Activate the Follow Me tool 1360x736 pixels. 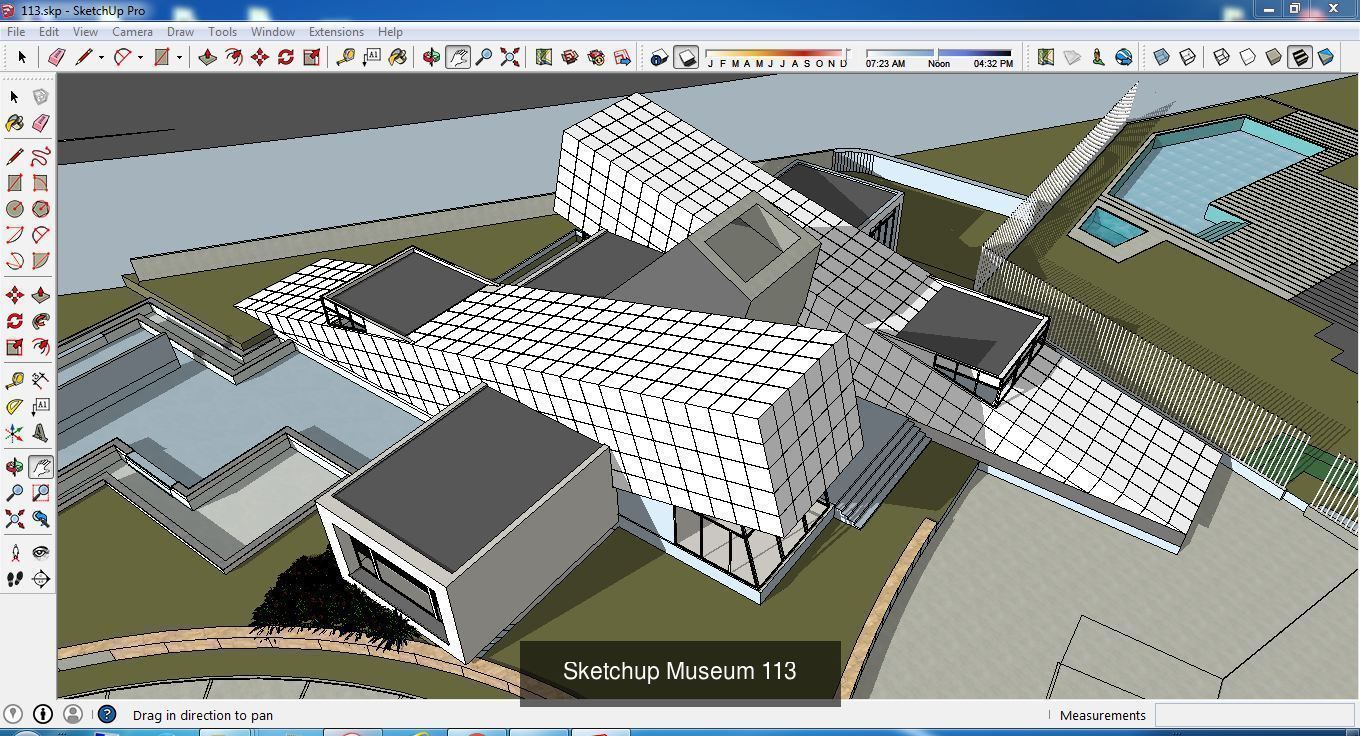(x=41, y=321)
